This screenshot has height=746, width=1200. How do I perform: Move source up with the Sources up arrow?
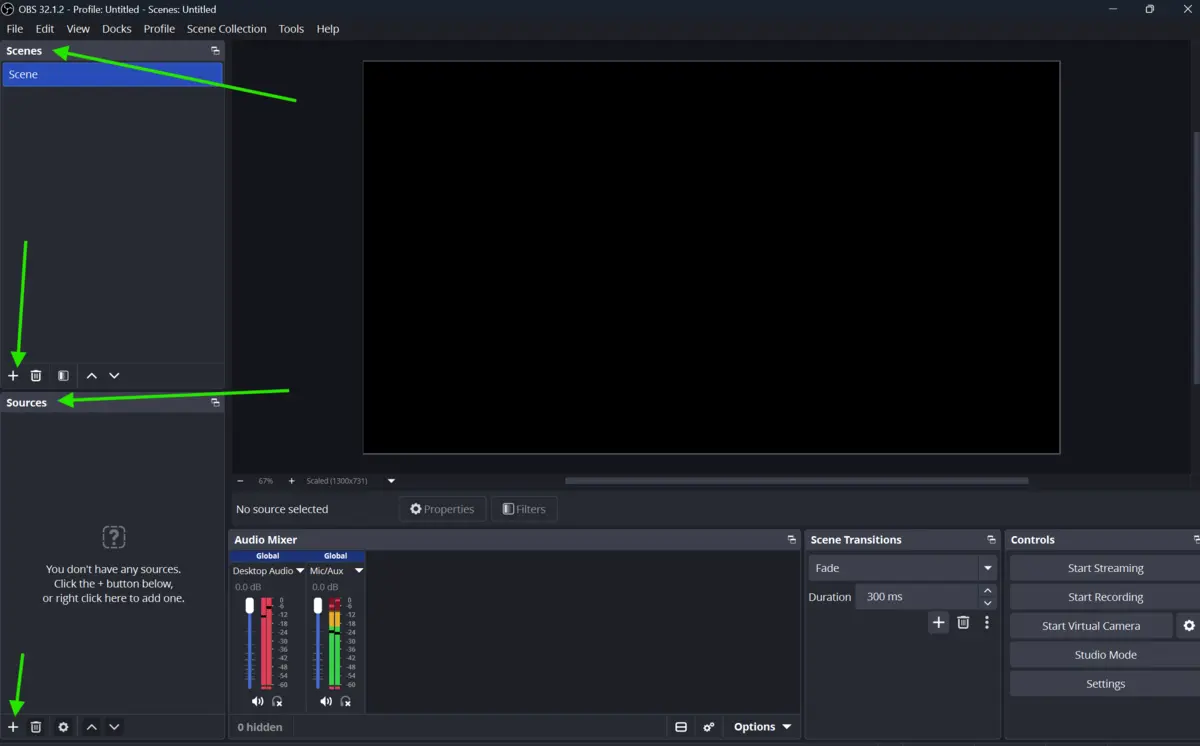tap(91, 727)
